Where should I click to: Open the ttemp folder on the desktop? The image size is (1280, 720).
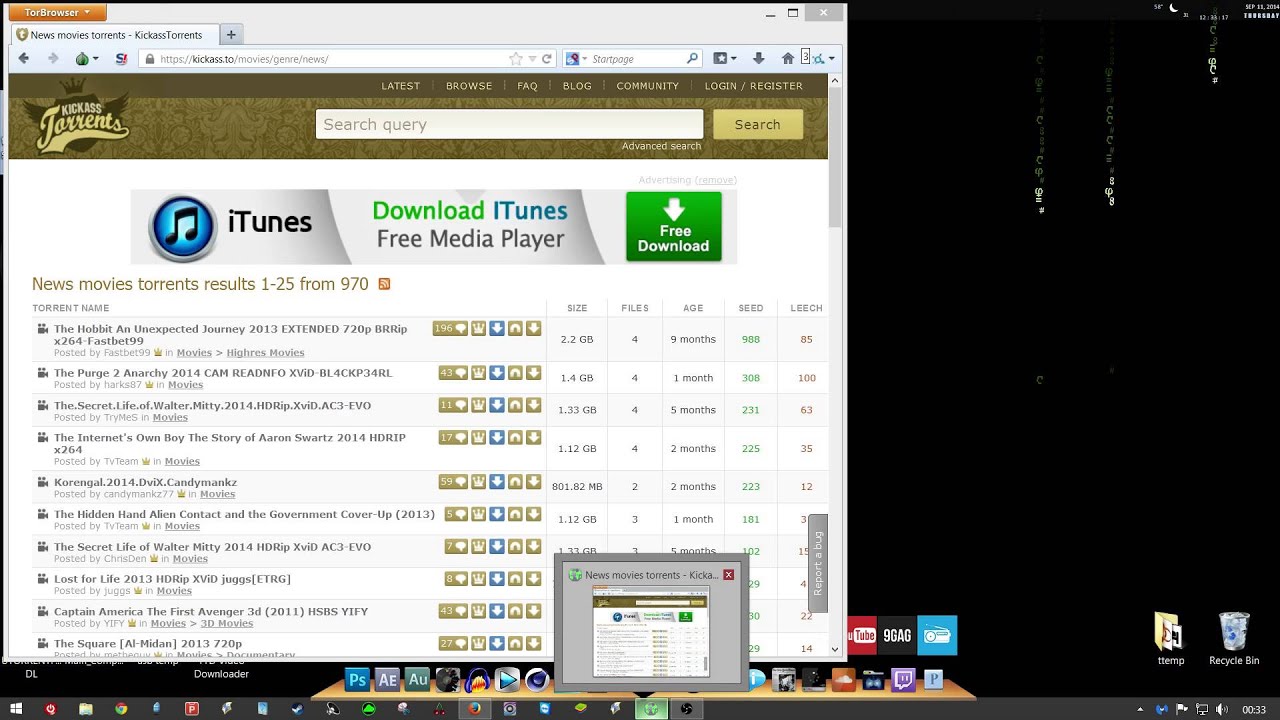click(x=1170, y=640)
